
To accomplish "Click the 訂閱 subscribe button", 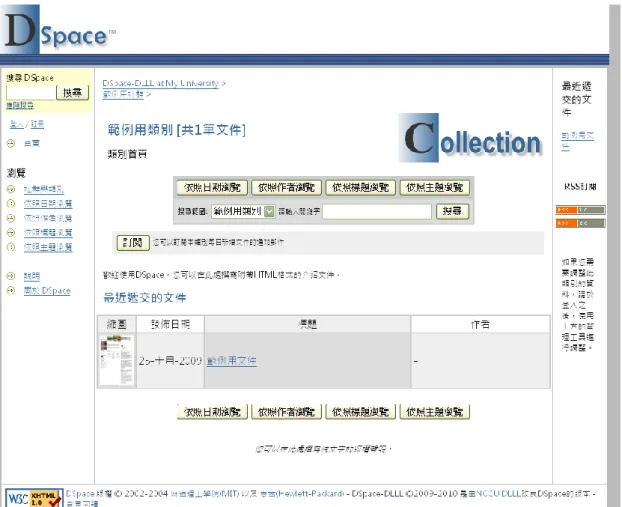I will tap(133, 242).
